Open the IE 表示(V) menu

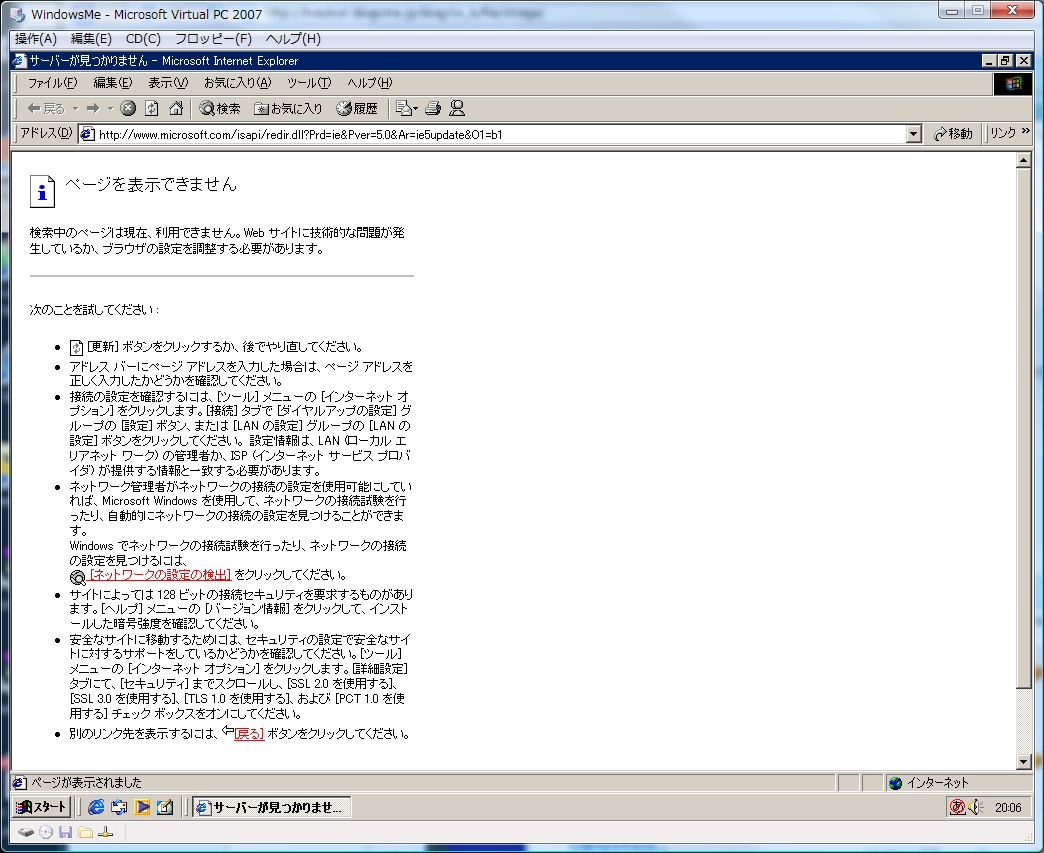pos(168,83)
